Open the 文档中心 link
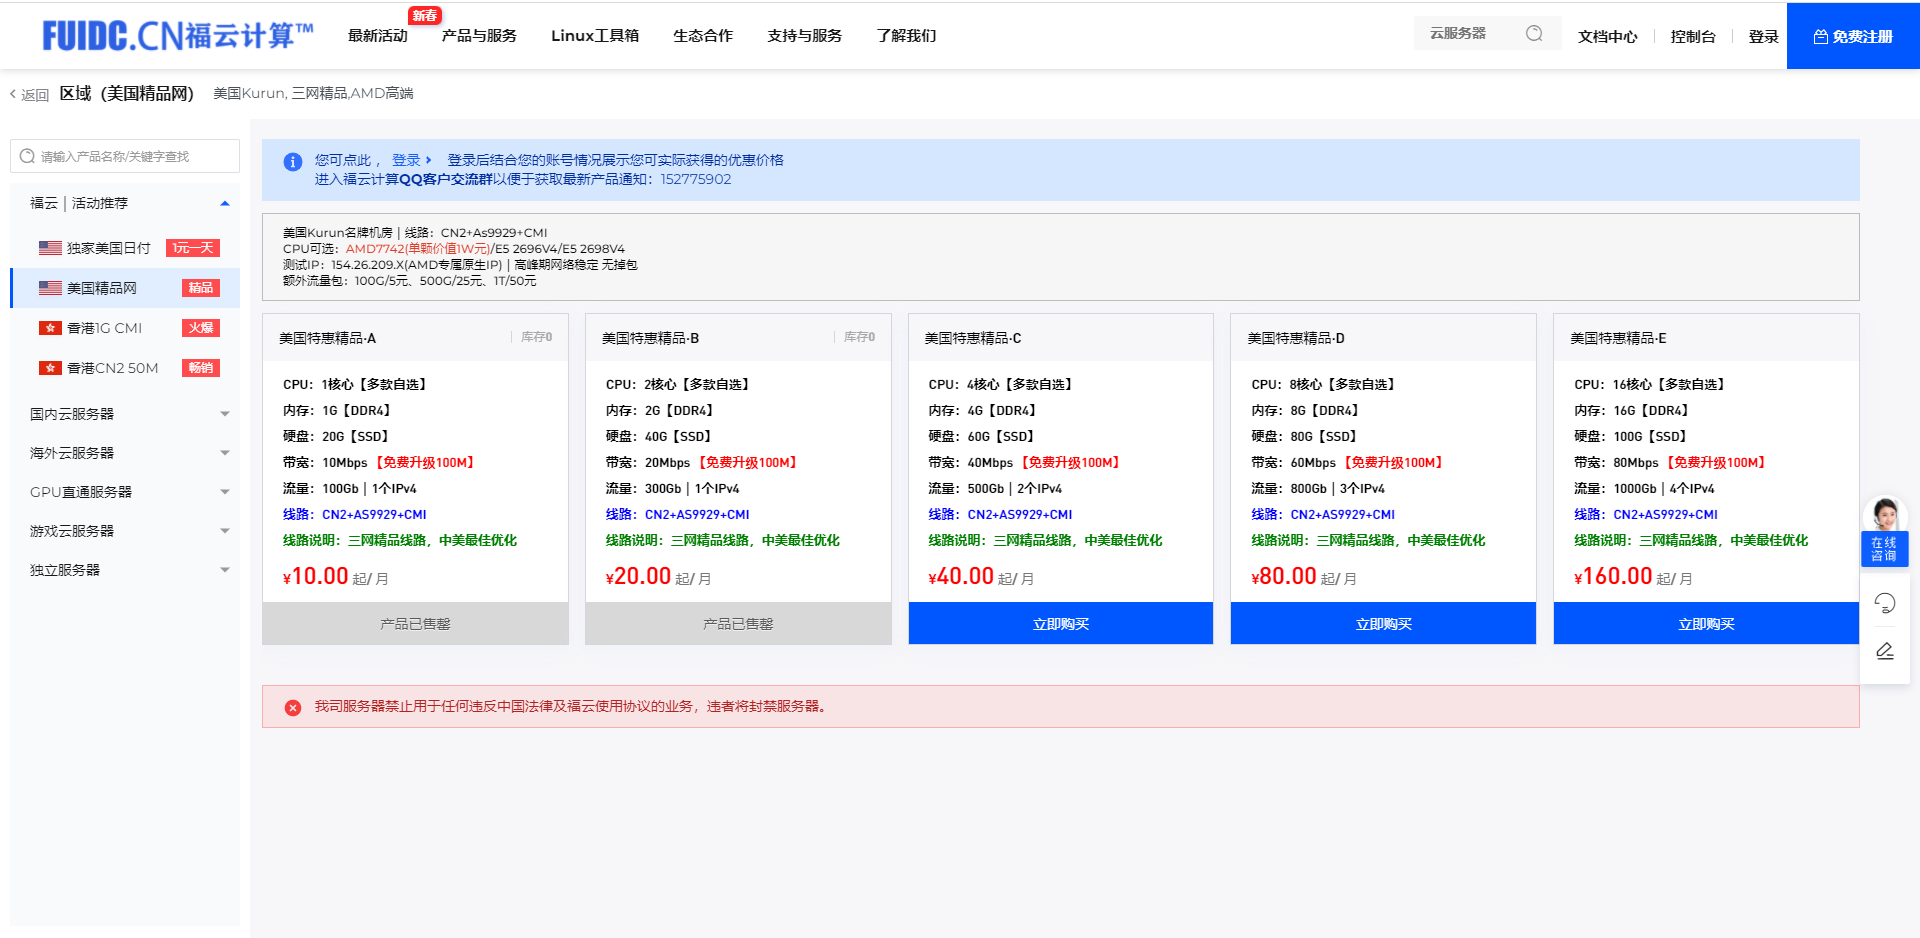Viewport: 1920px width, 938px height. (1608, 37)
